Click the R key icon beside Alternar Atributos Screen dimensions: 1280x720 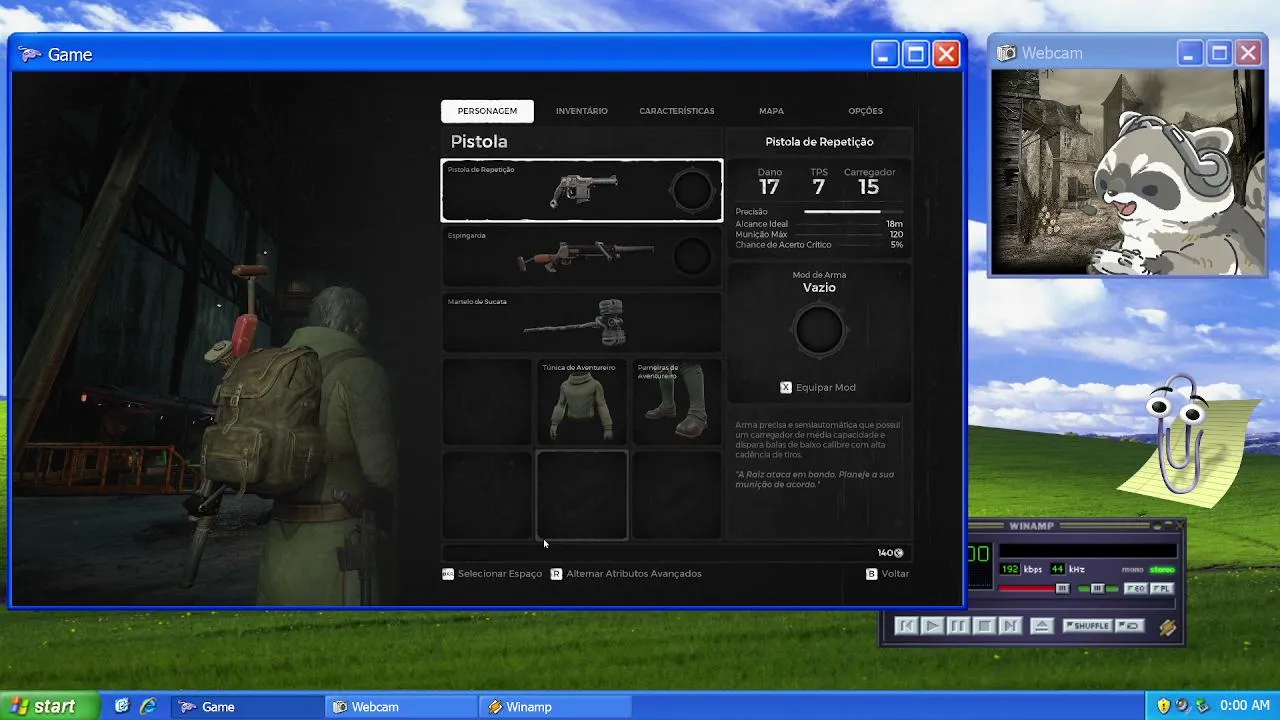556,574
